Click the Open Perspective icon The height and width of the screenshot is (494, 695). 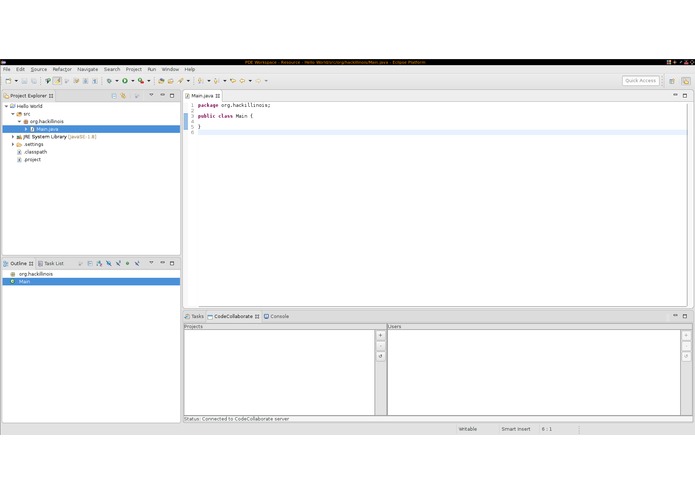tap(672, 81)
